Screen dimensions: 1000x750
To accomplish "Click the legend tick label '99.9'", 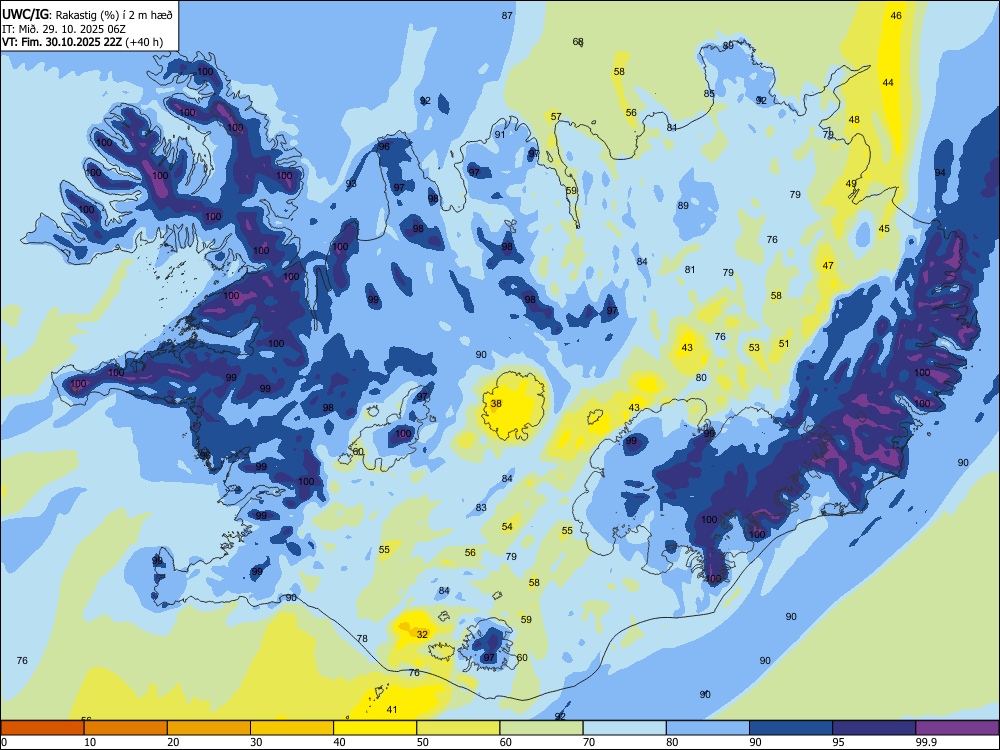I will (925, 742).
